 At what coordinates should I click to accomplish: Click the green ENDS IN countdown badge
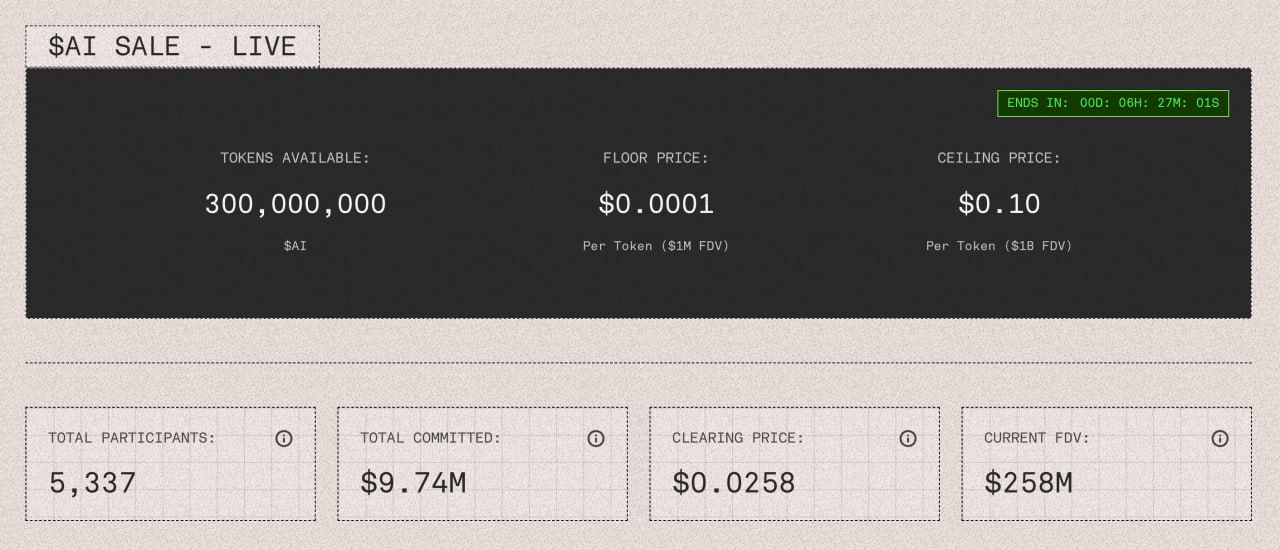coord(1112,103)
